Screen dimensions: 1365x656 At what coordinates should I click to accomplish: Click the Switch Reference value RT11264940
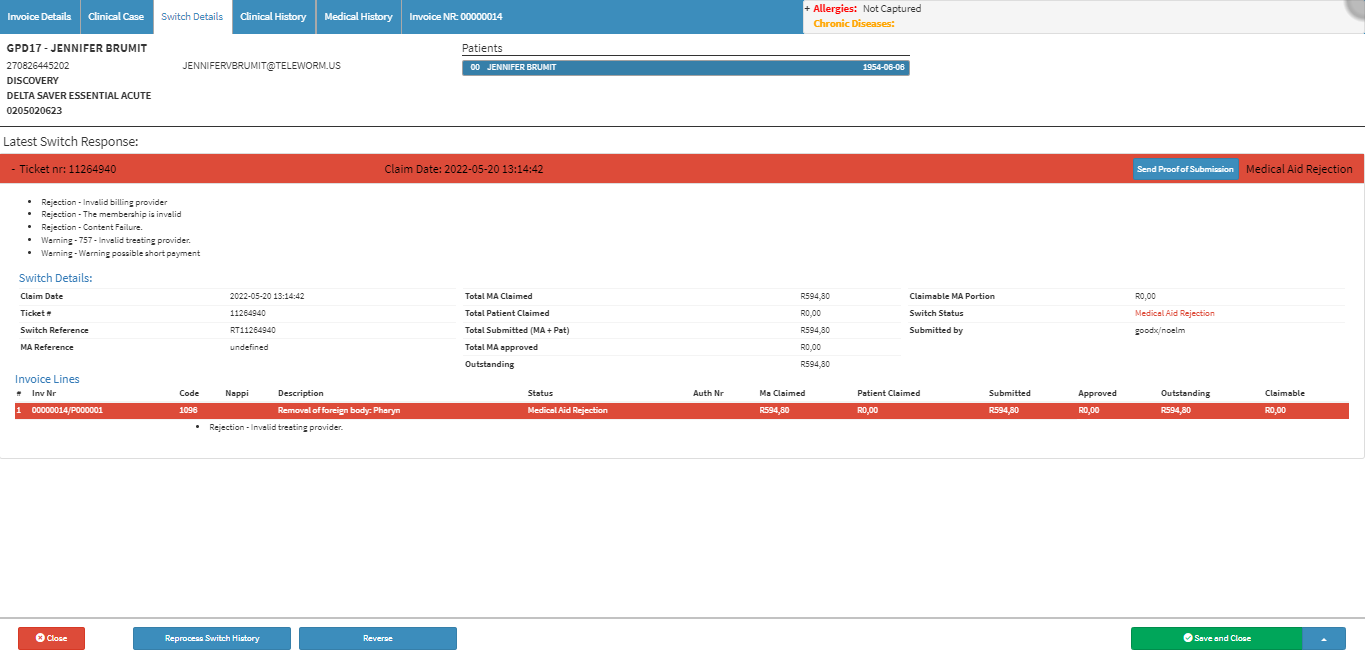253,330
